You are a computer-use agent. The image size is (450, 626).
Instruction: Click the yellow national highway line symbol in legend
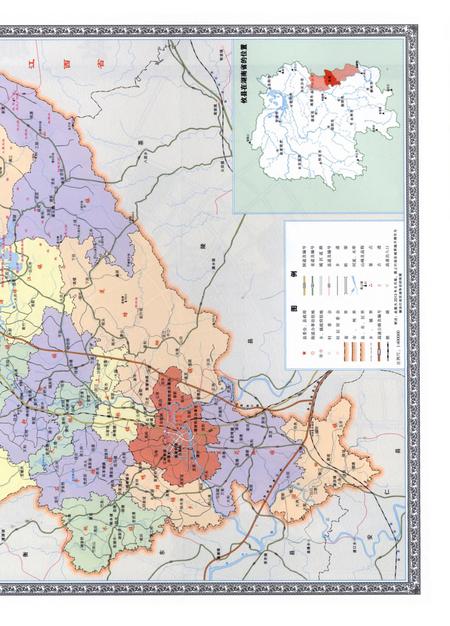(304, 285)
